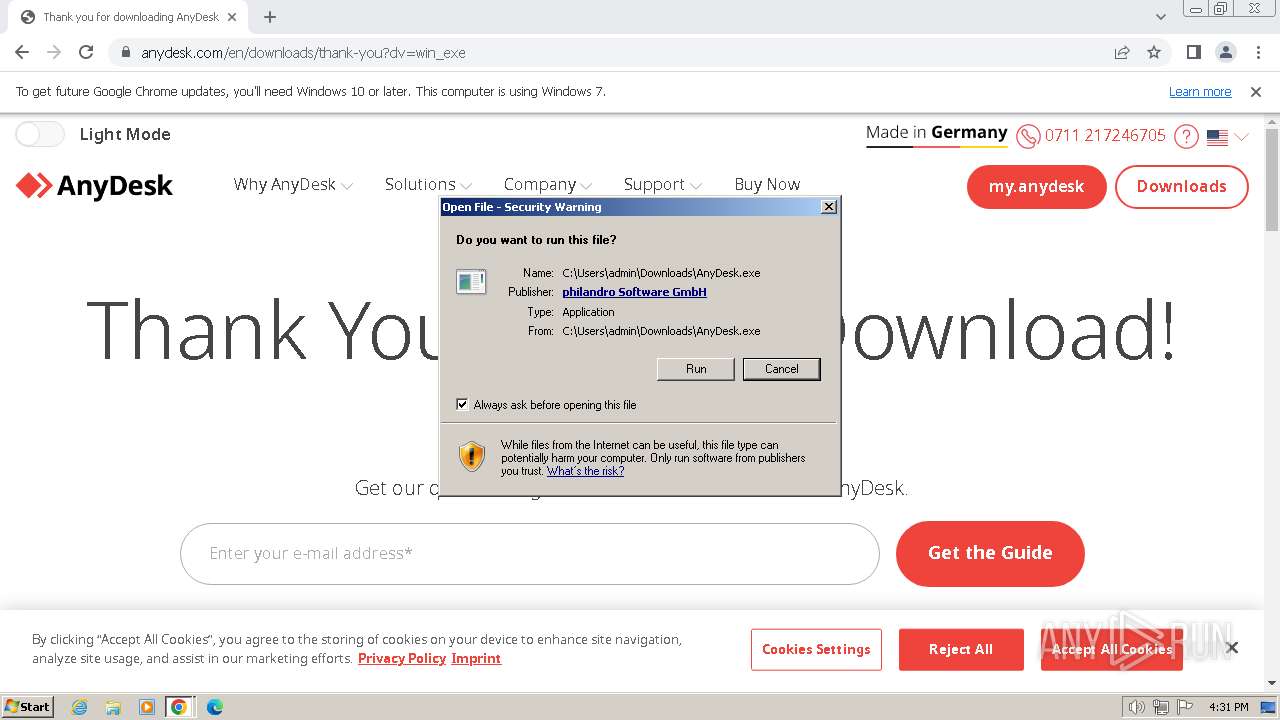Reload the AnyDesk page
1280x720 pixels.
(86, 53)
